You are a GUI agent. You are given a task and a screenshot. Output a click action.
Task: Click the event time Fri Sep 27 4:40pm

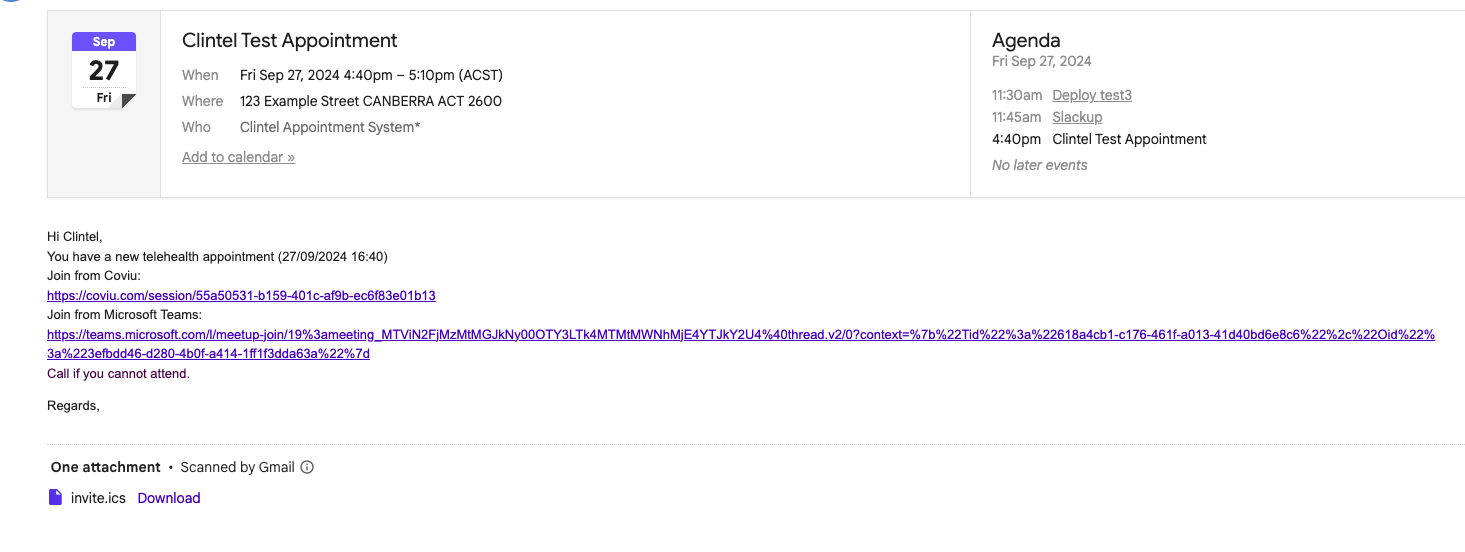click(x=371, y=75)
